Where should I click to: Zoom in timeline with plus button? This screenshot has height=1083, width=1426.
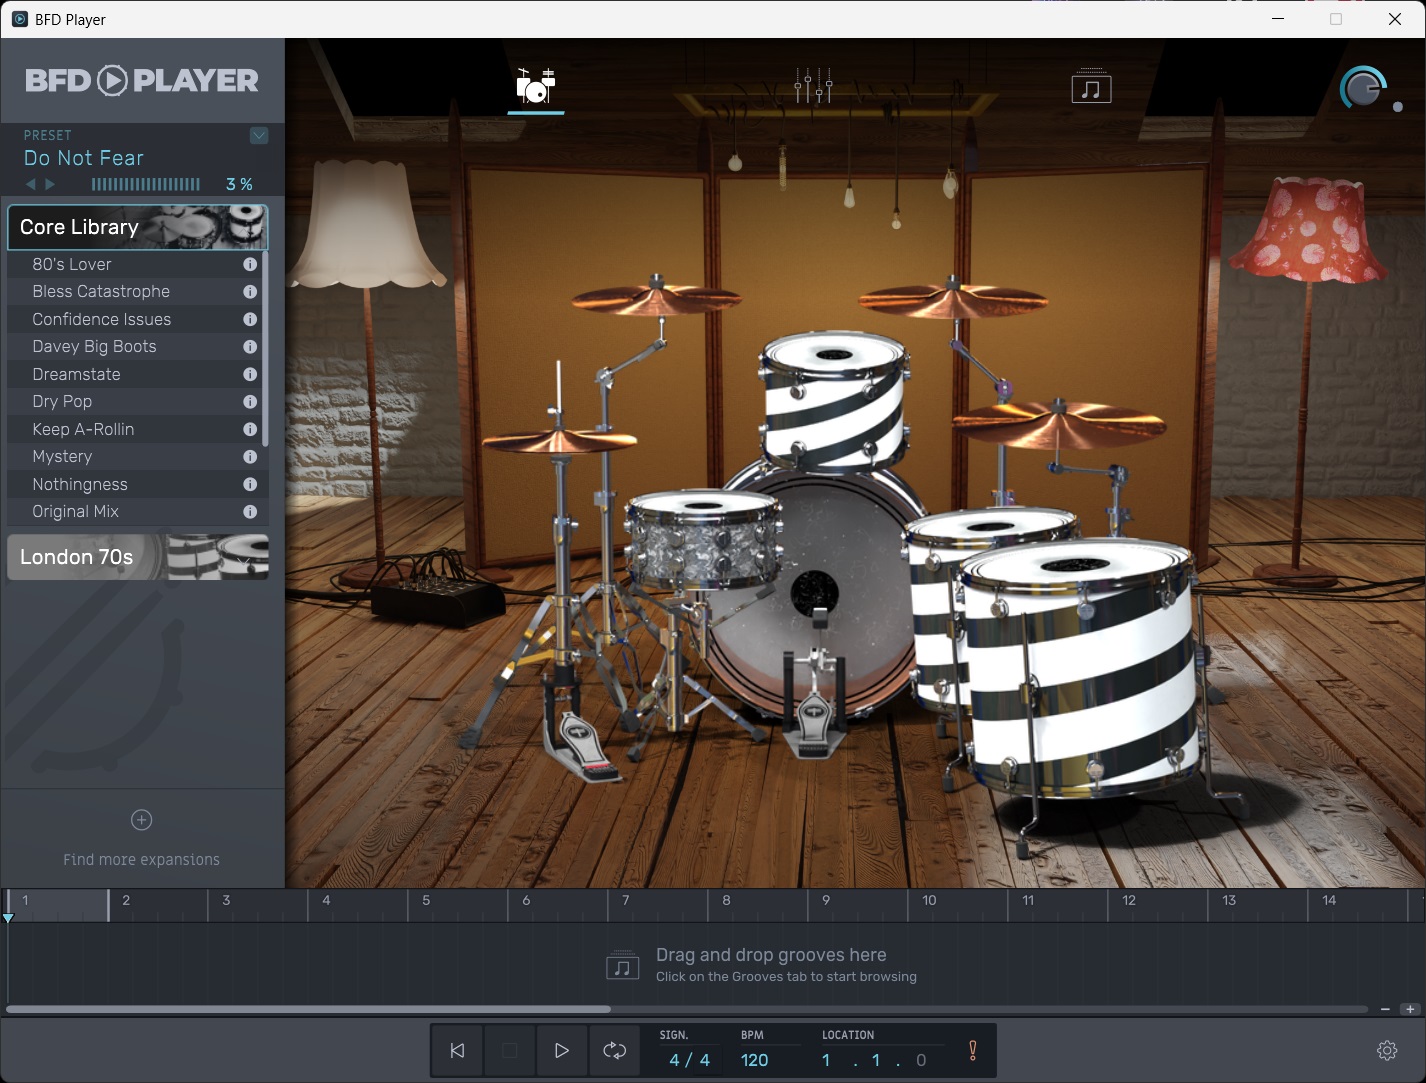(1410, 1009)
